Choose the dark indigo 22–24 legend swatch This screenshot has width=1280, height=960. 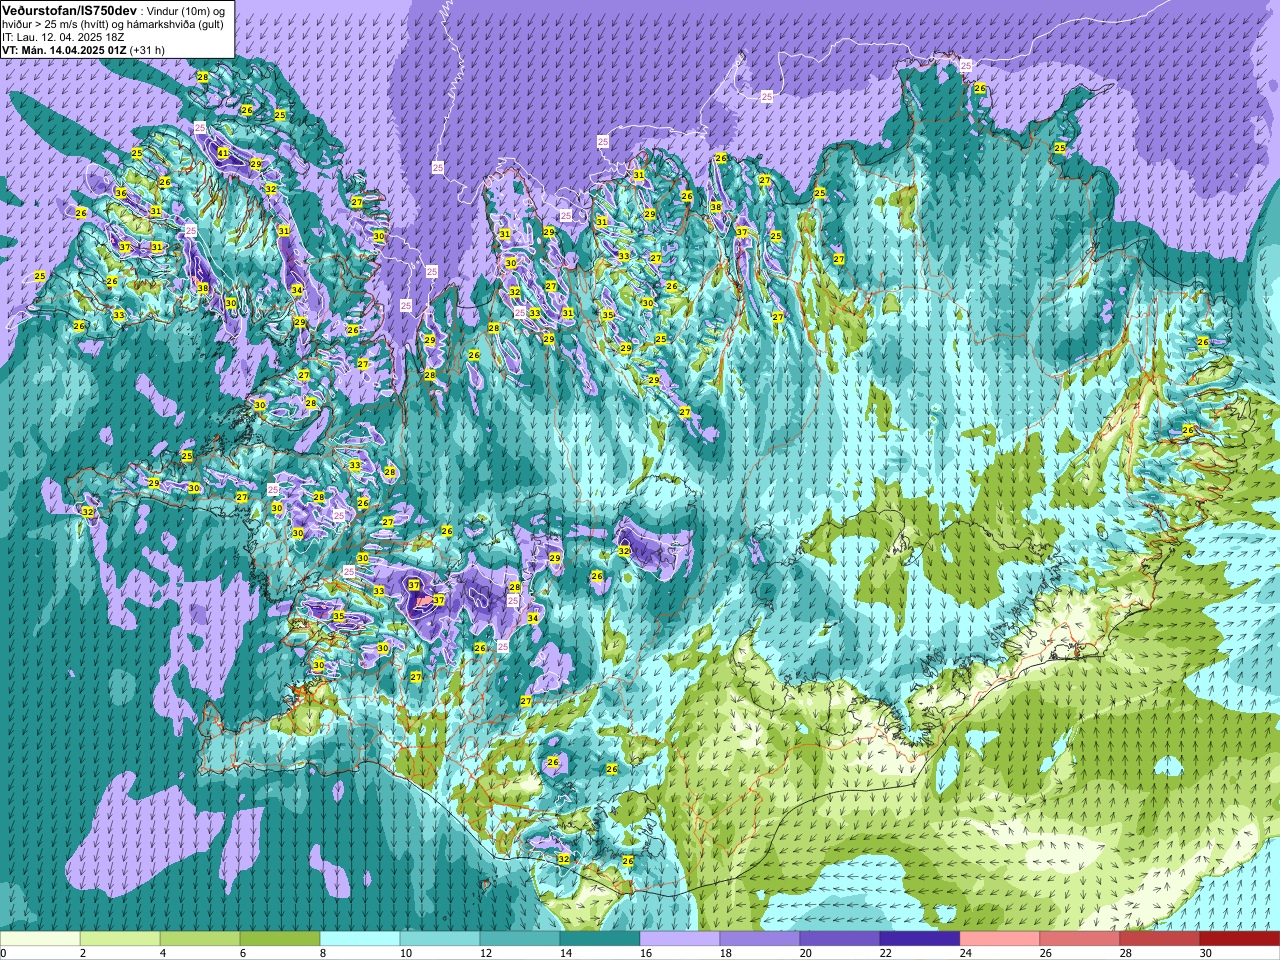pos(920,939)
